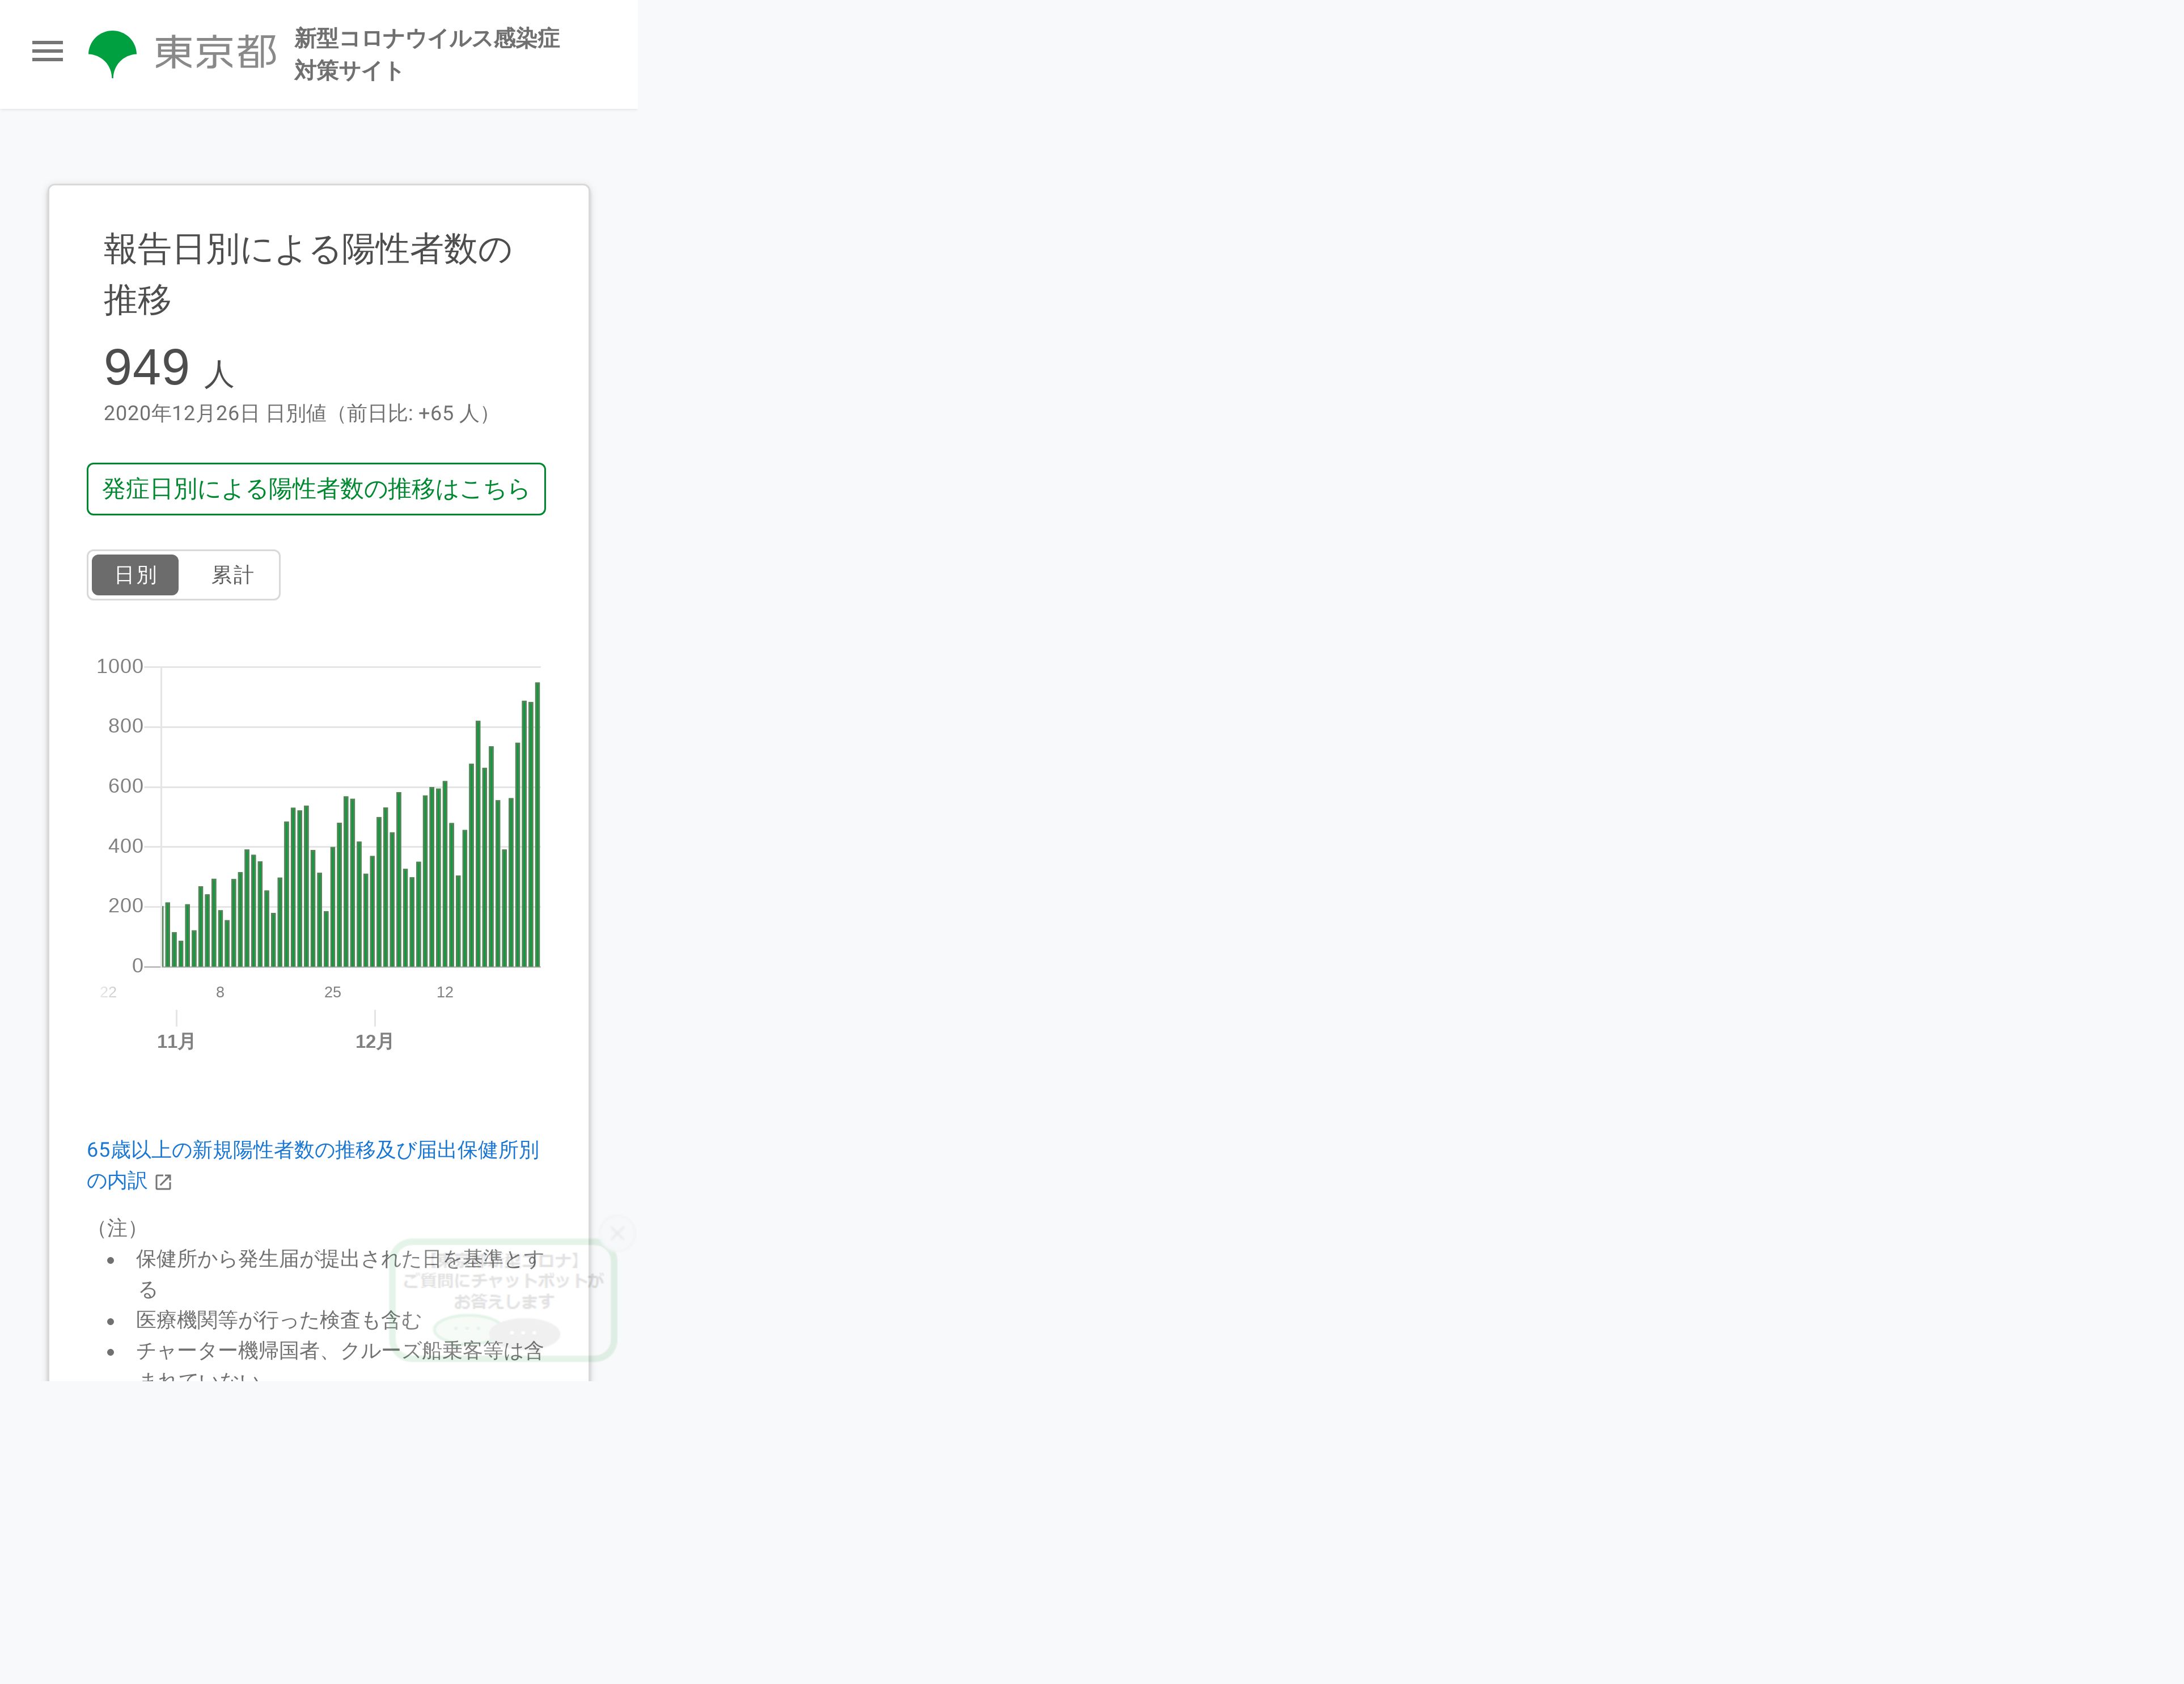Click the 8 date tick label
The image size is (2184, 1684).
pyautogui.click(x=220, y=992)
